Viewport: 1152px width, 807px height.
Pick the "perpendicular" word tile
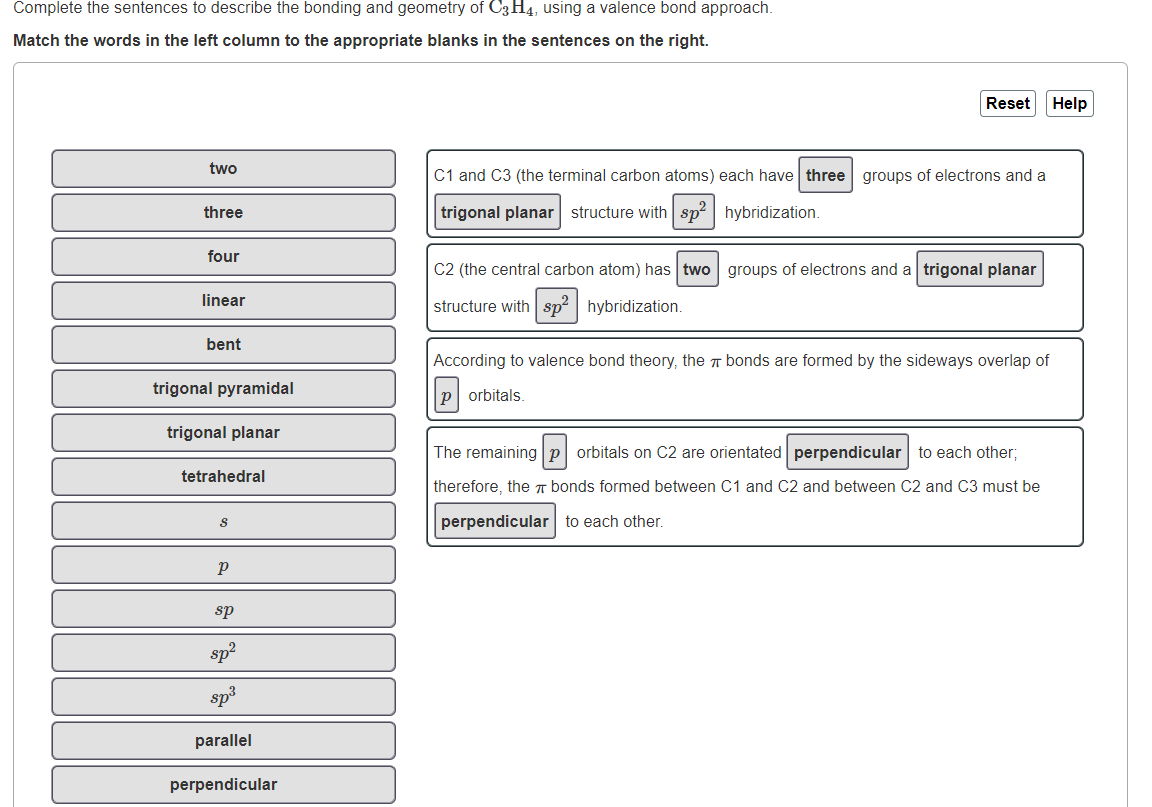click(223, 784)
